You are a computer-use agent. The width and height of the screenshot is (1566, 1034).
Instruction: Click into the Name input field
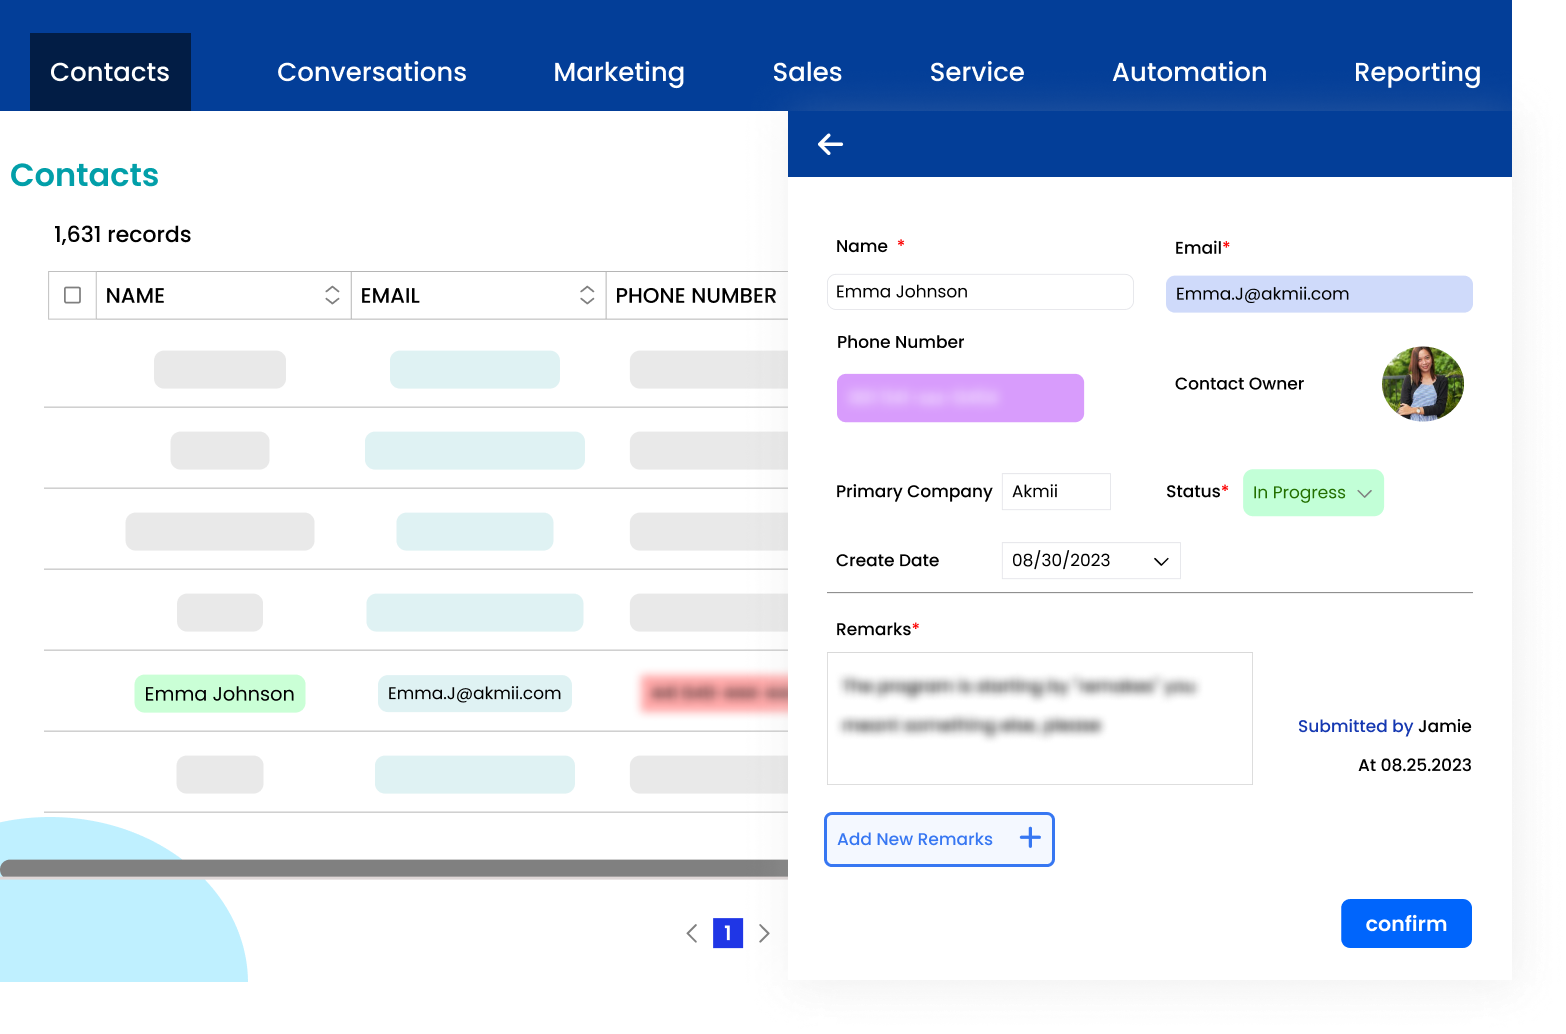click(979, 292)
